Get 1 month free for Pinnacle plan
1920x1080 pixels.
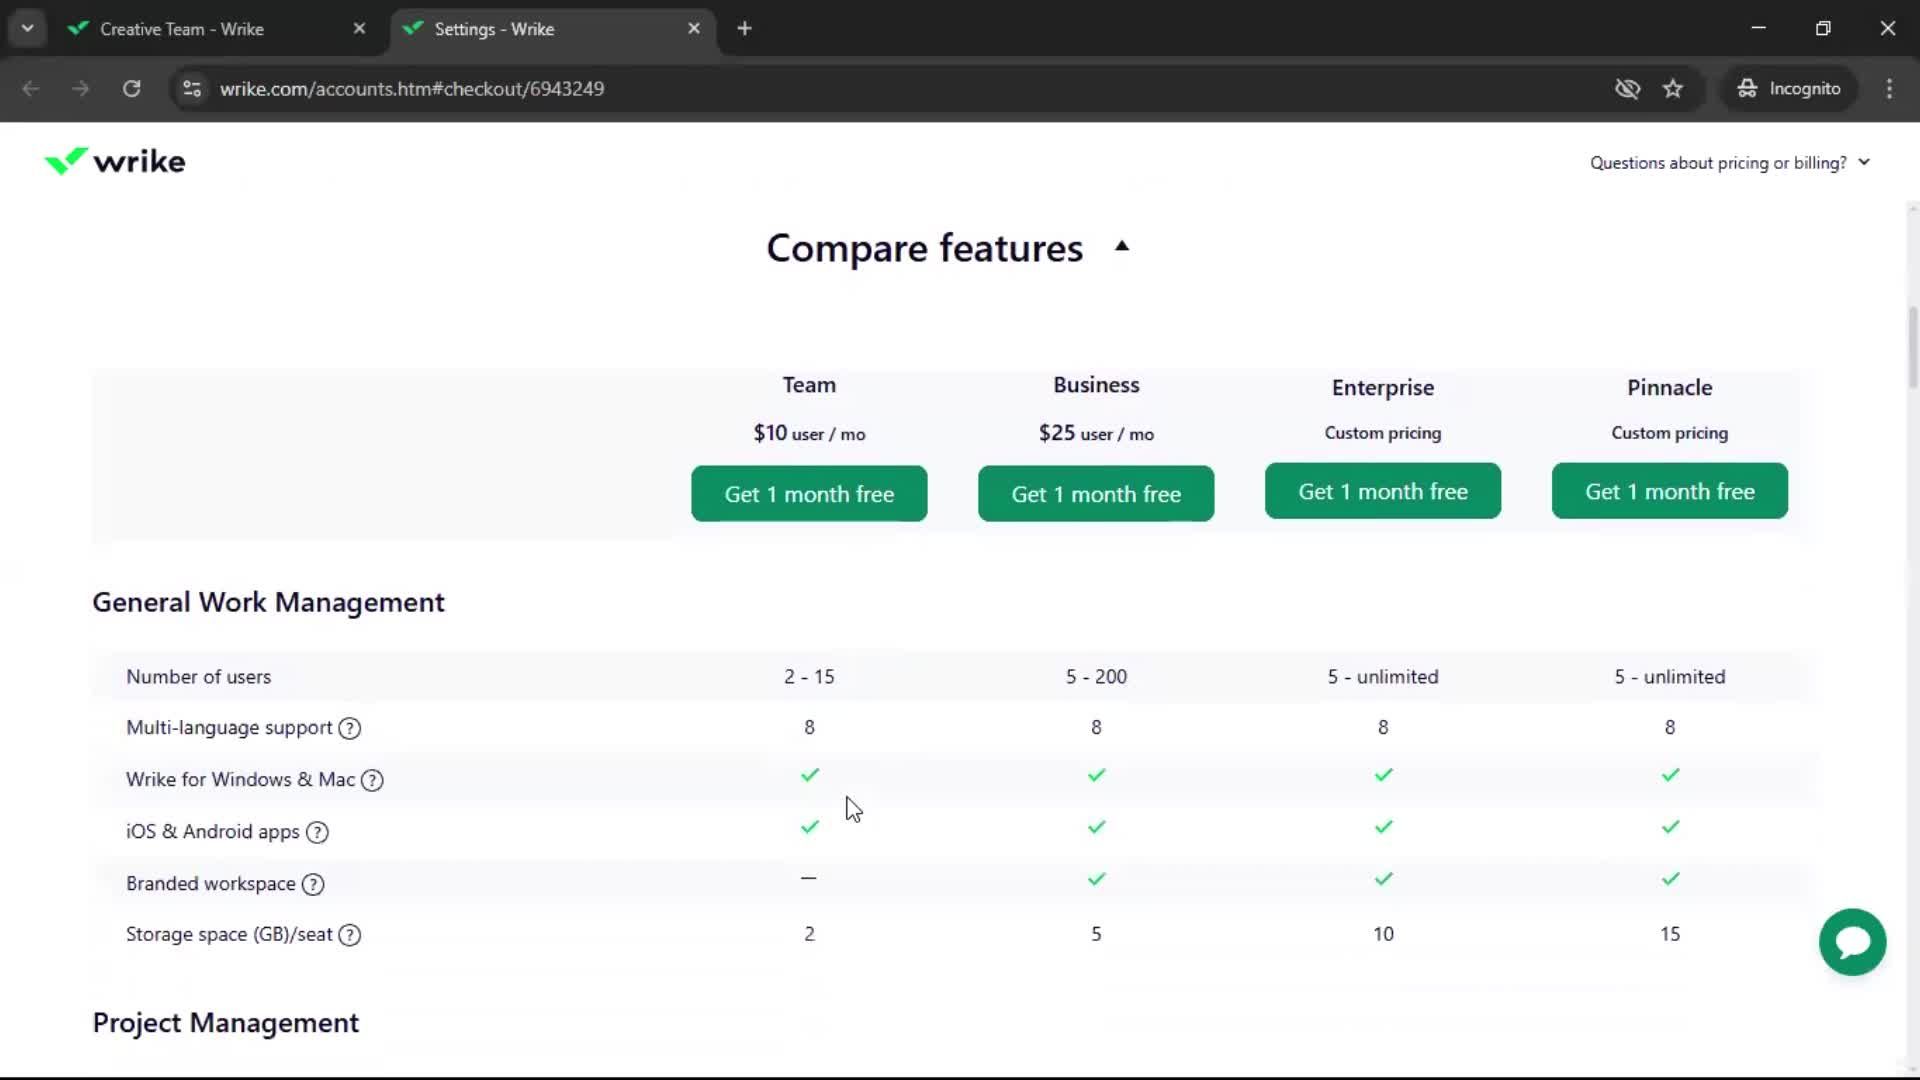click(x=1670, y=491)
